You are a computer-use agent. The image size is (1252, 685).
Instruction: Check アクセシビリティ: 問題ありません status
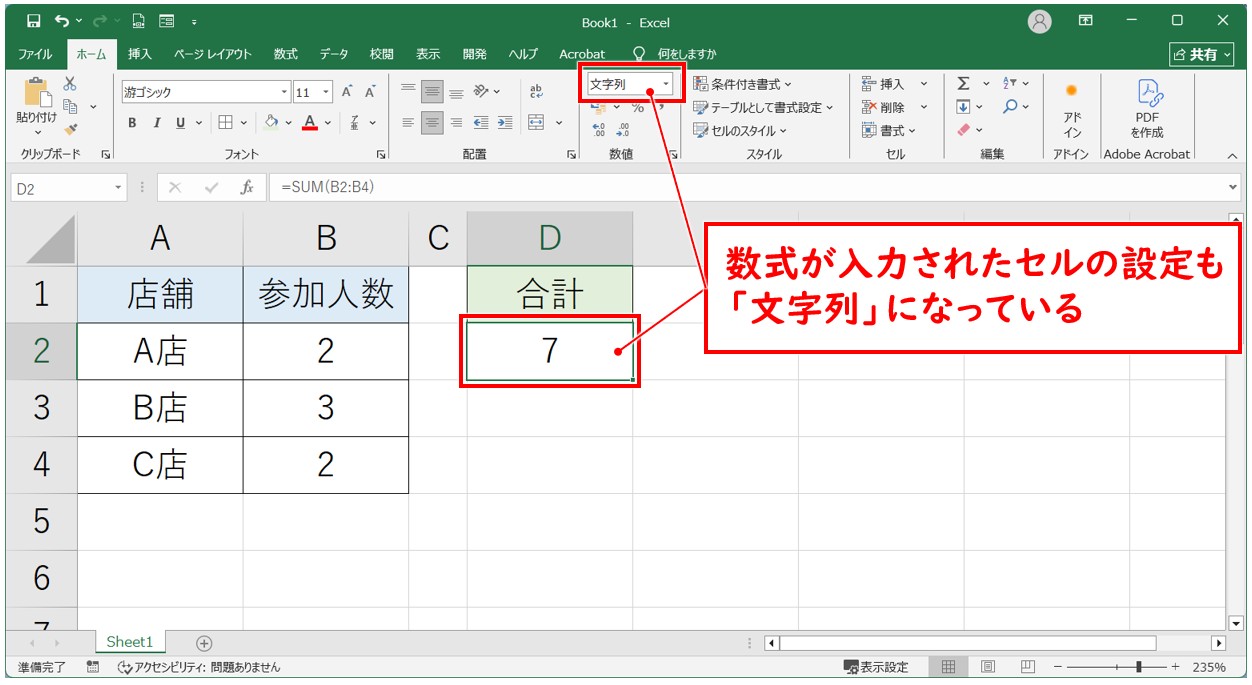(199, 667)
